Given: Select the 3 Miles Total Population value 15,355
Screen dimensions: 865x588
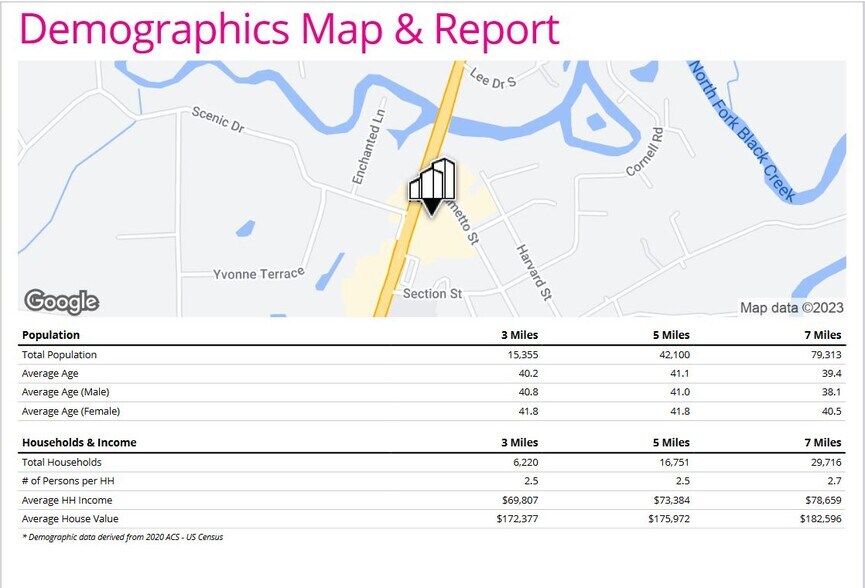Looking at the screenshot, I should 522,355.
